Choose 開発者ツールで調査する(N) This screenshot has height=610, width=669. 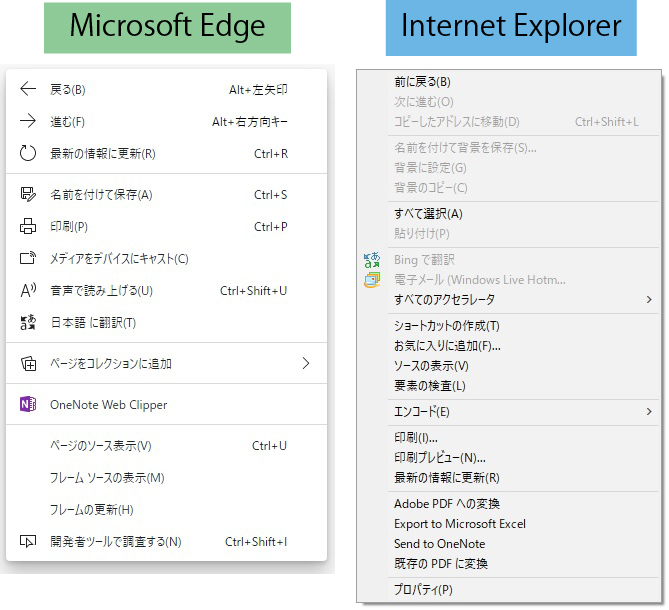pyautogui.click(x=166, y=542)
